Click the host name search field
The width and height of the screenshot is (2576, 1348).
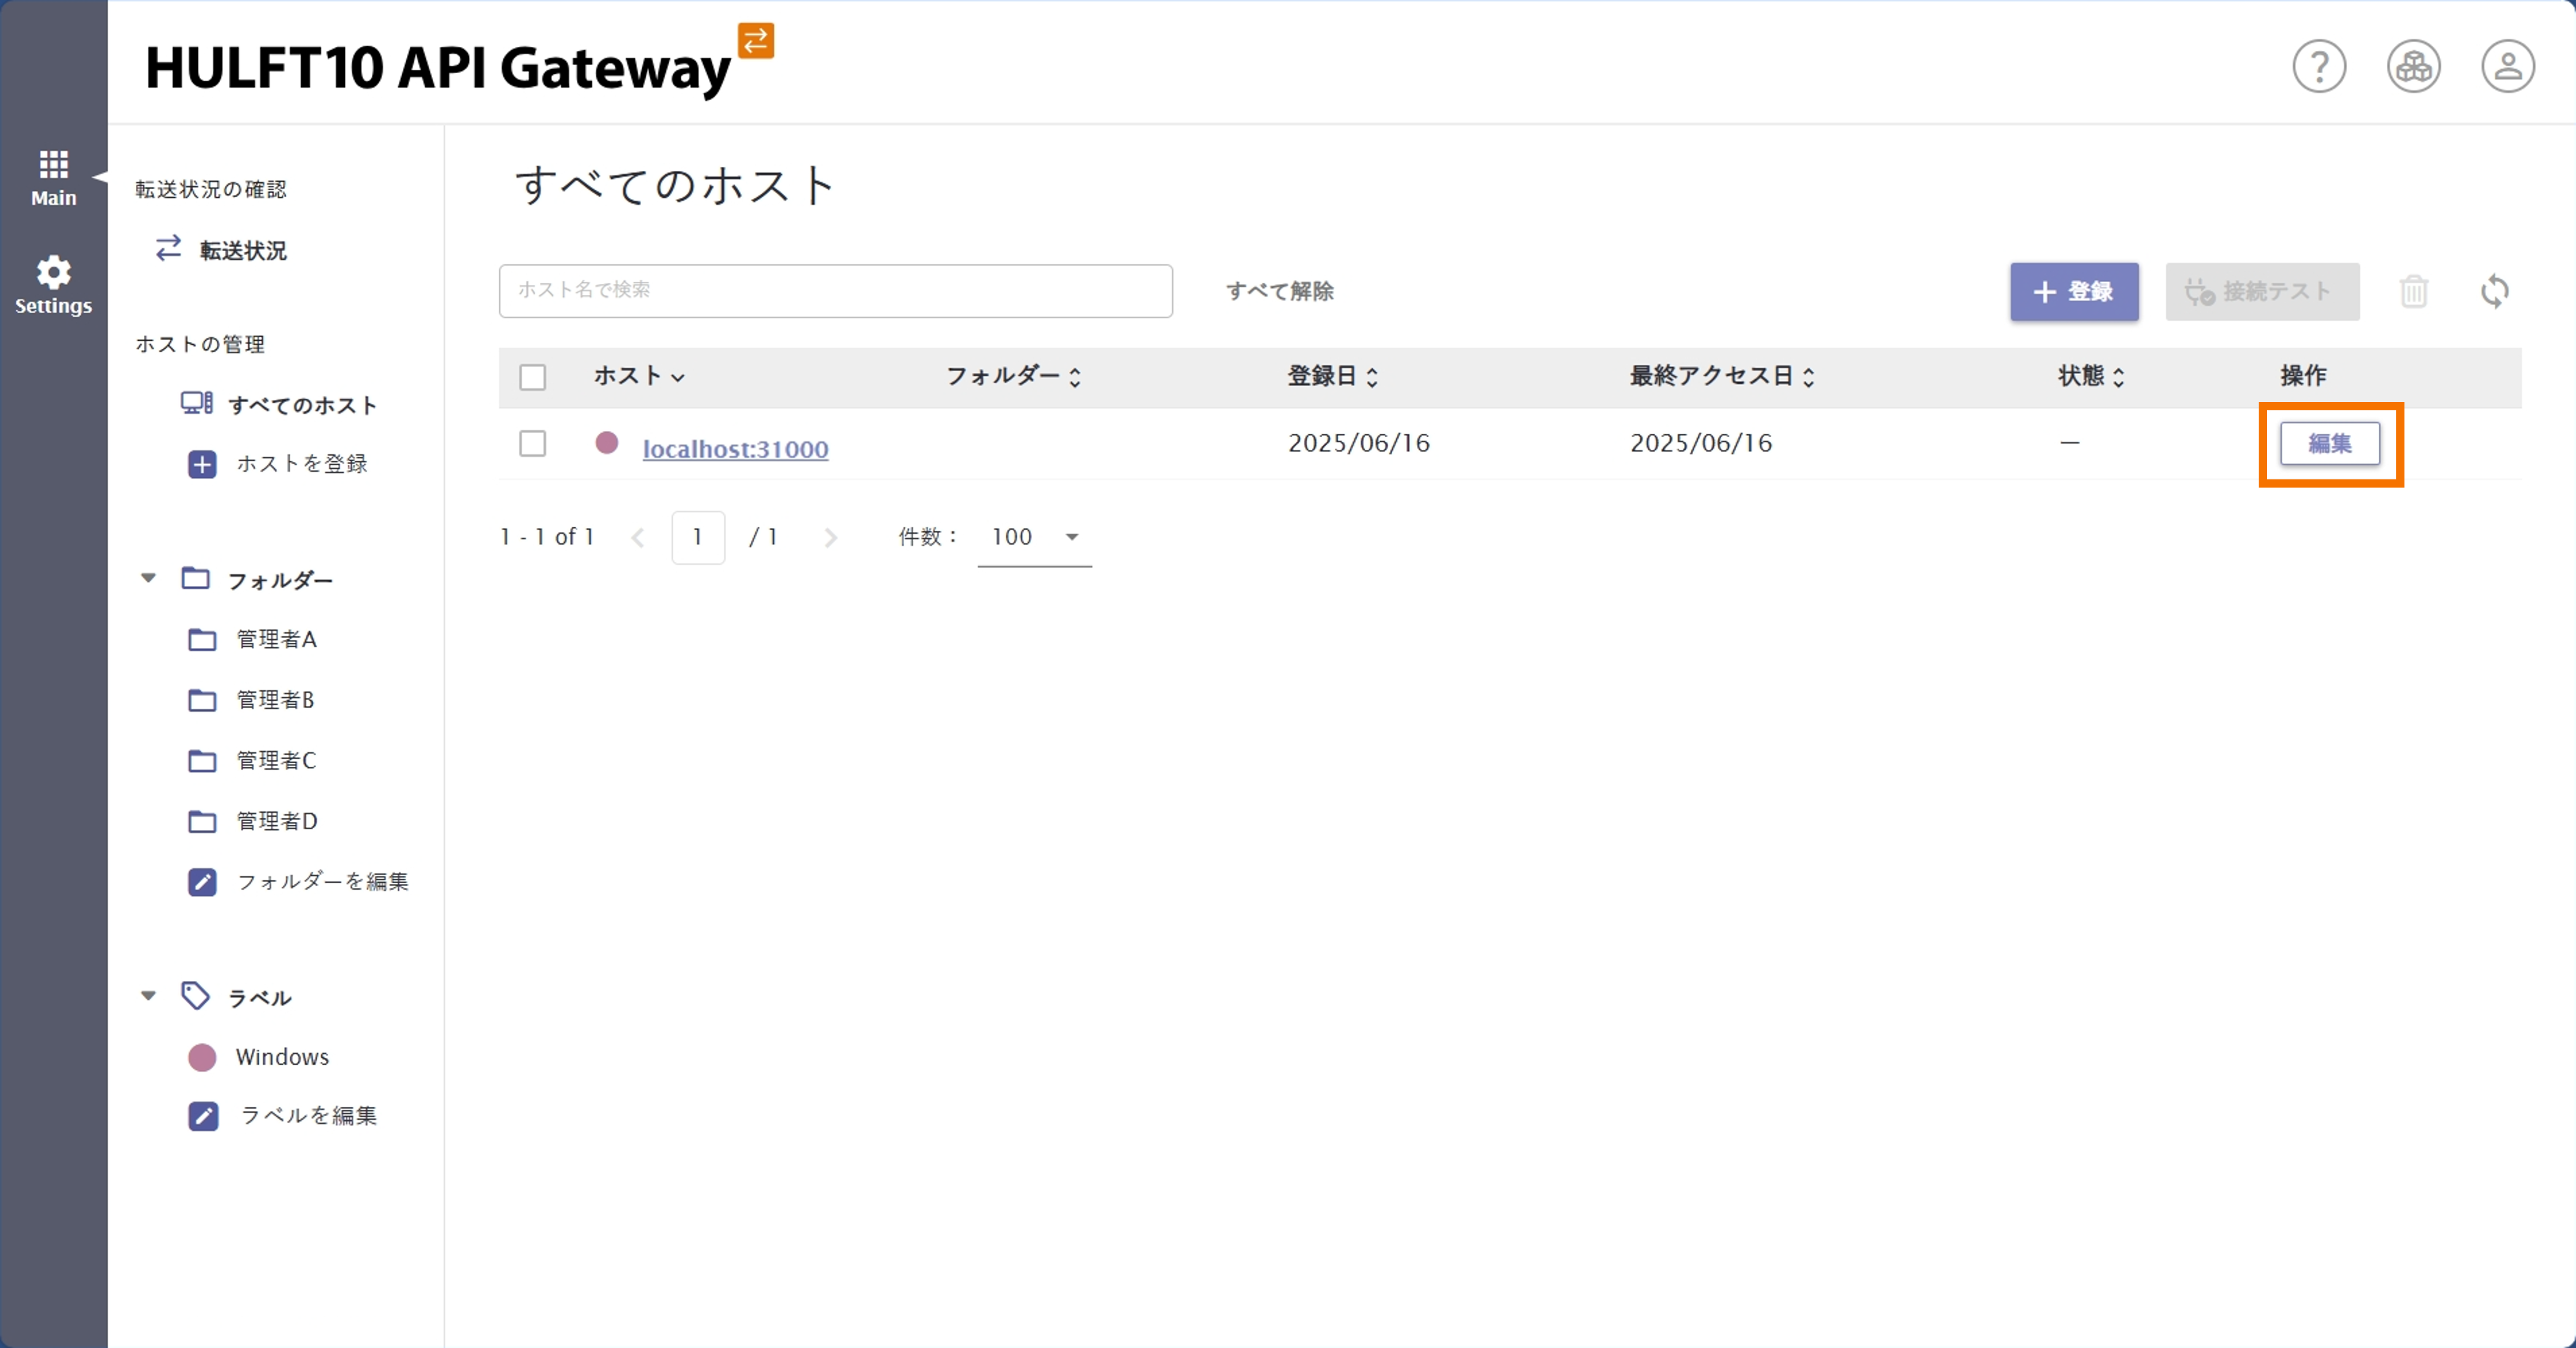point(835,291)
